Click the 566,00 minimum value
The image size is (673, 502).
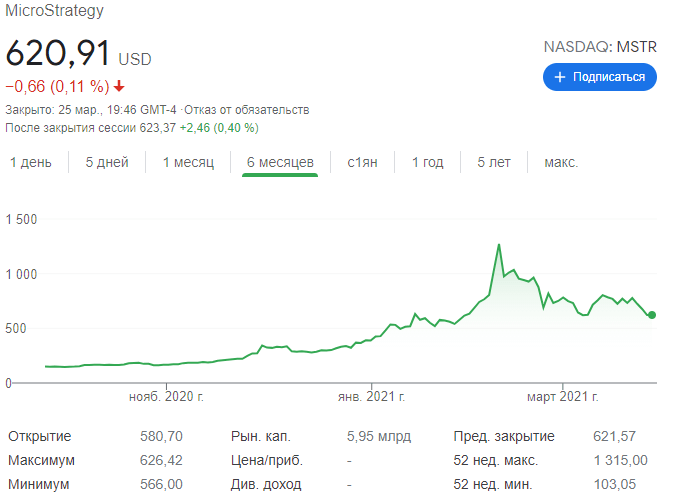(x=161, y=484)
